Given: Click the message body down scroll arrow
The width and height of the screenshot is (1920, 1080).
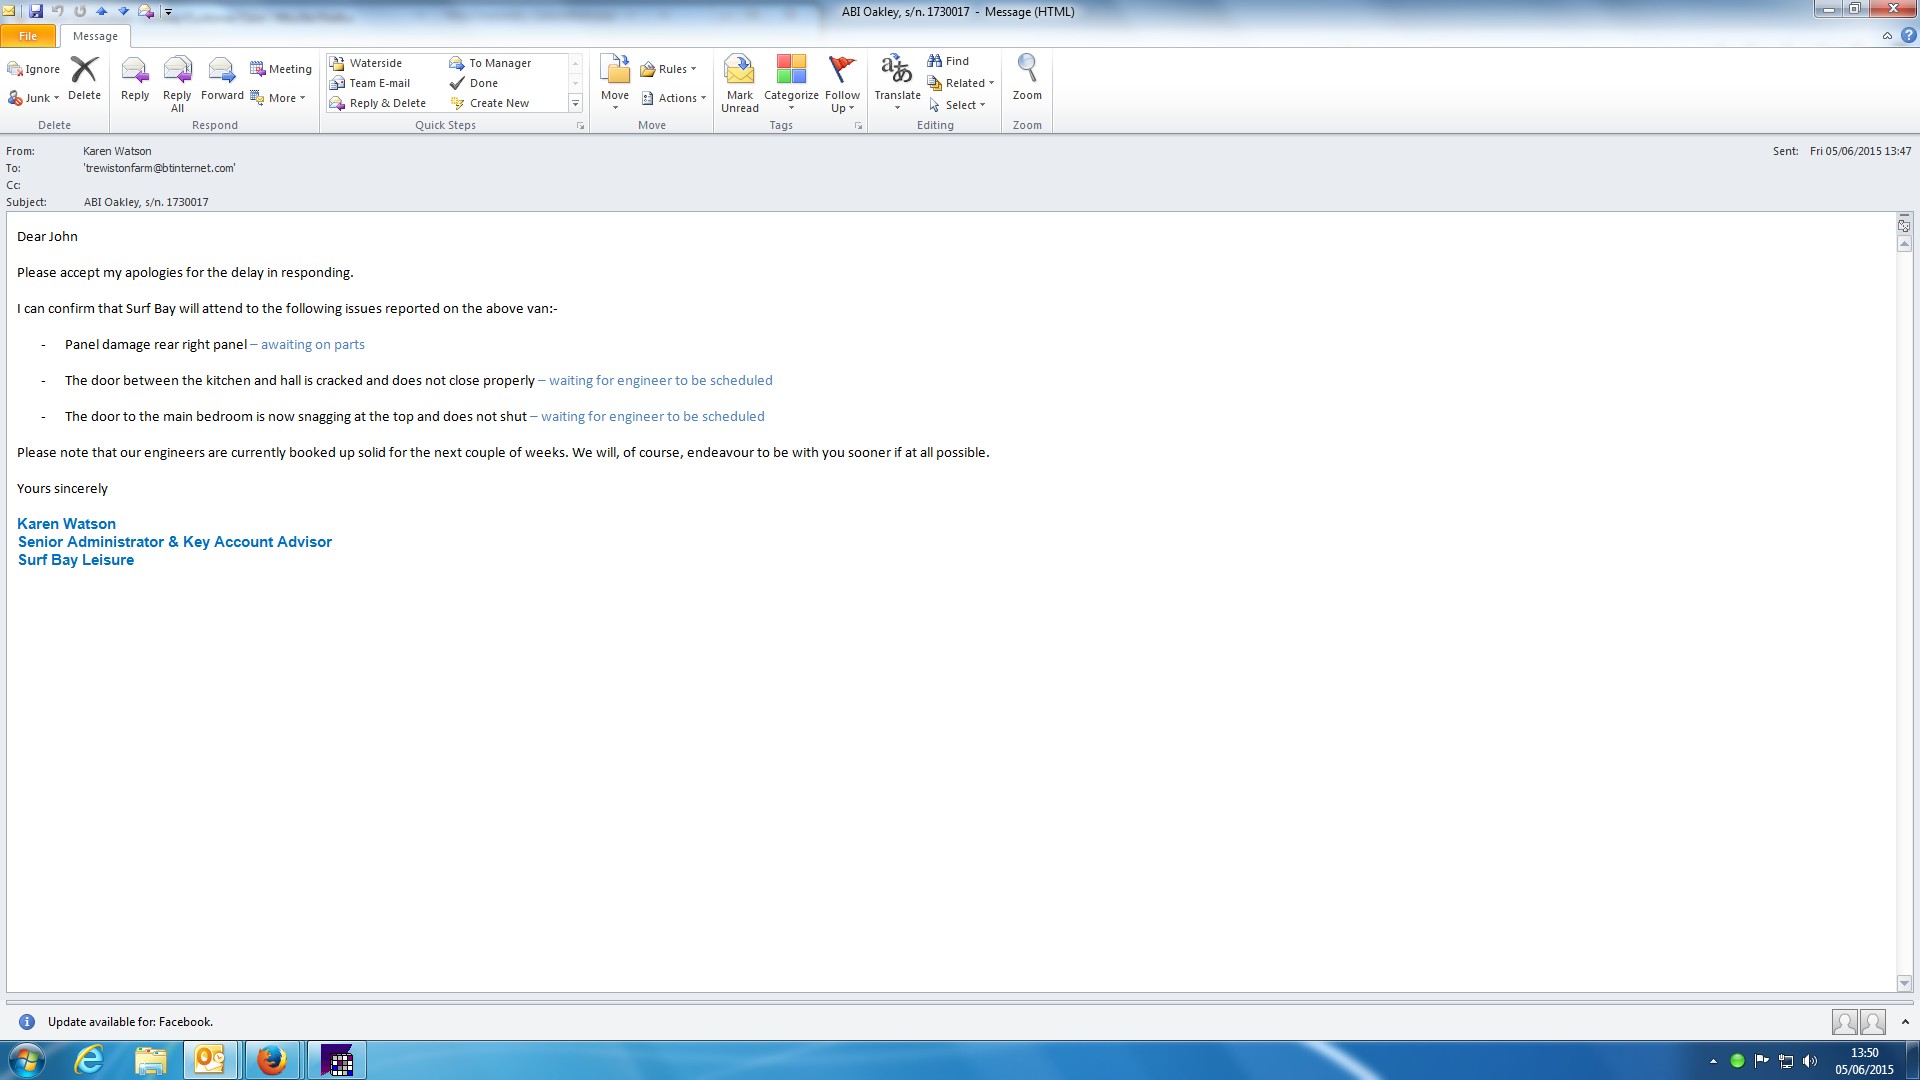Looking at the screenshot, I should (x=1904, y=983).
